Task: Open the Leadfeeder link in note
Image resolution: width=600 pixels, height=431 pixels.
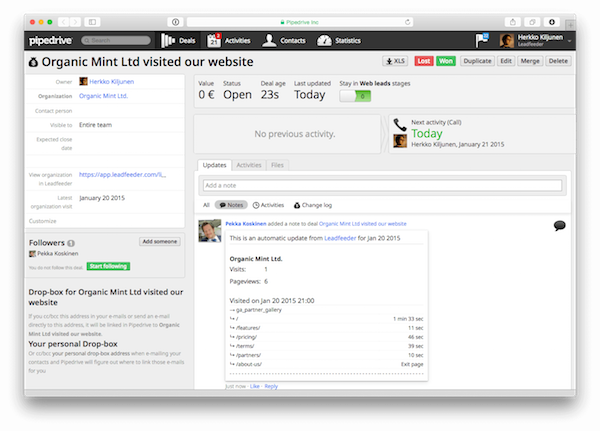Action: coord(340,238)
